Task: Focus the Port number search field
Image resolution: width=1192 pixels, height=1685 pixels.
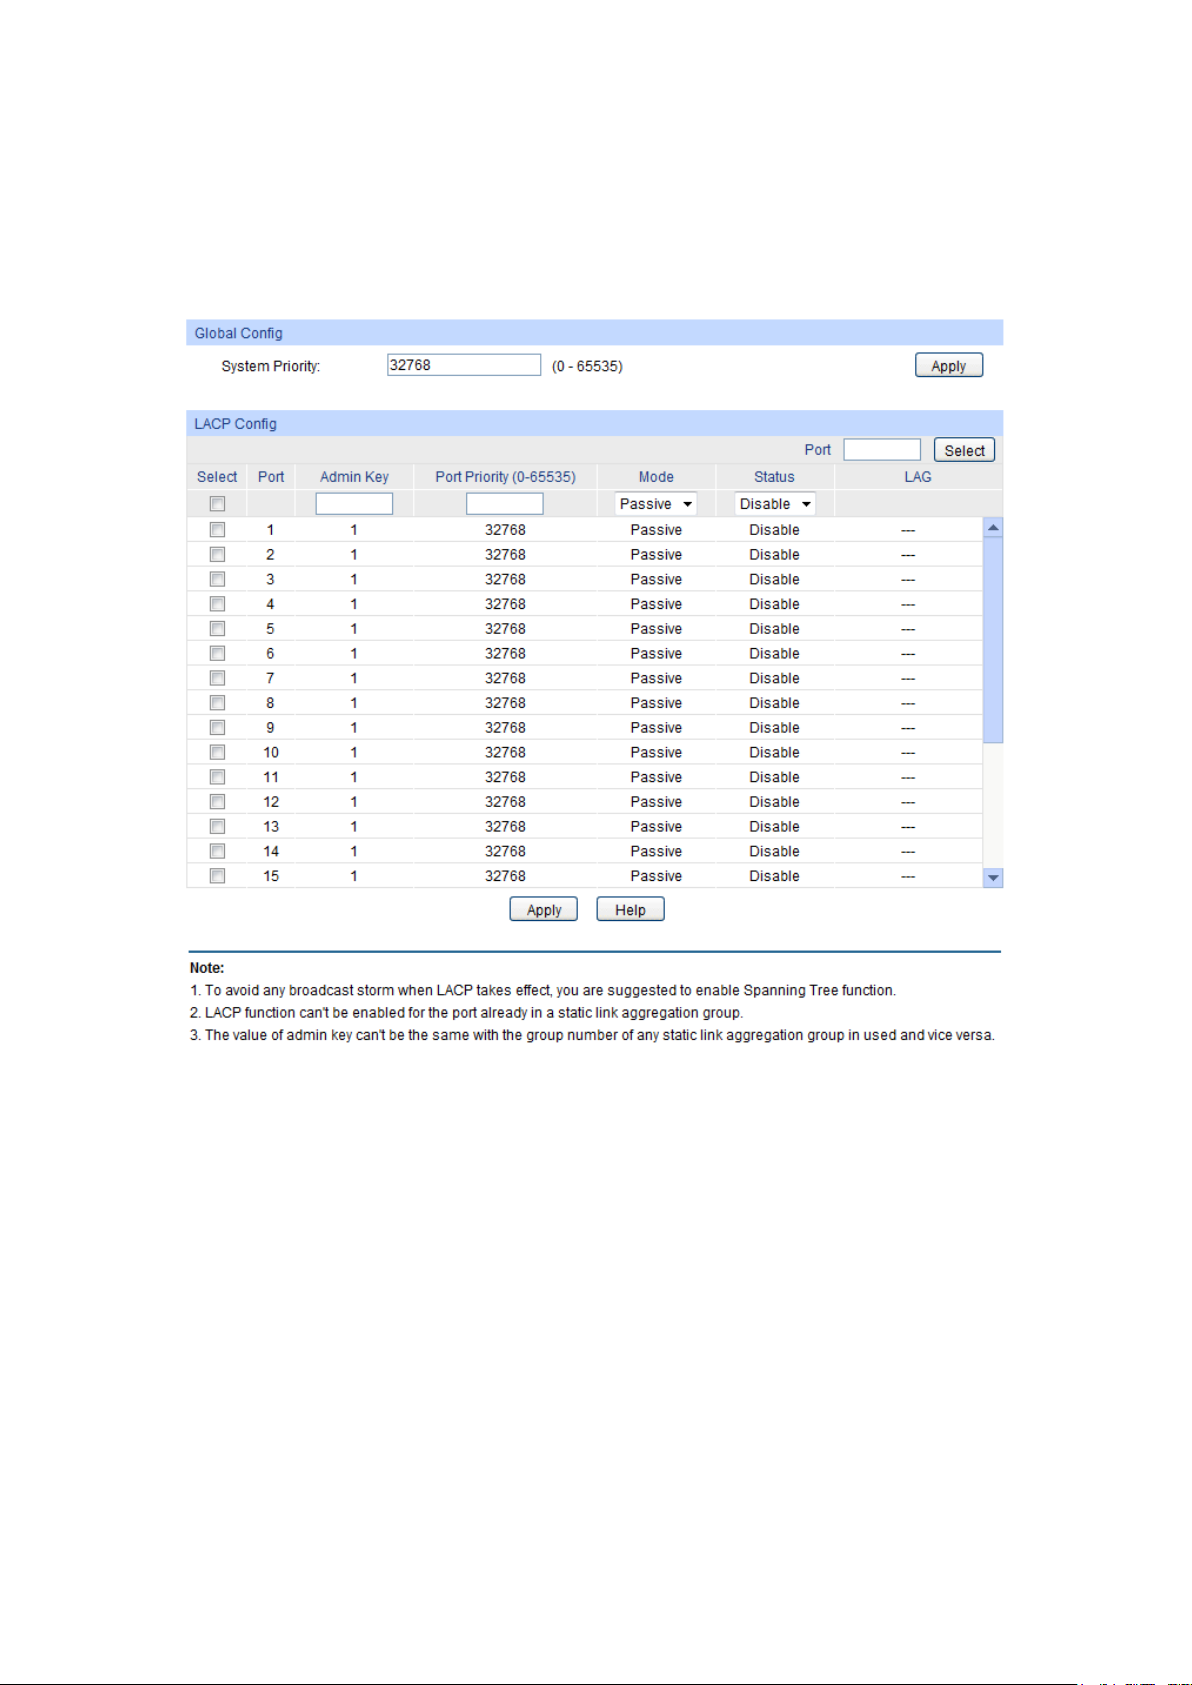Action: pos(881,450)
